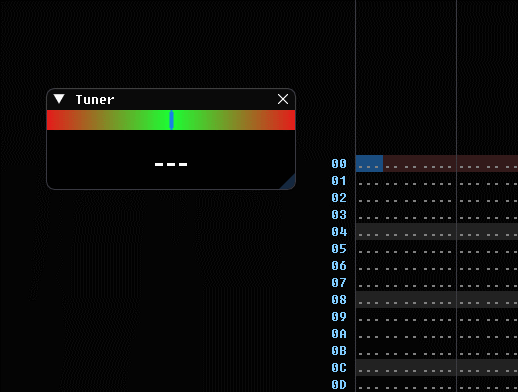Select pattern row number 04

pos(339,232)
